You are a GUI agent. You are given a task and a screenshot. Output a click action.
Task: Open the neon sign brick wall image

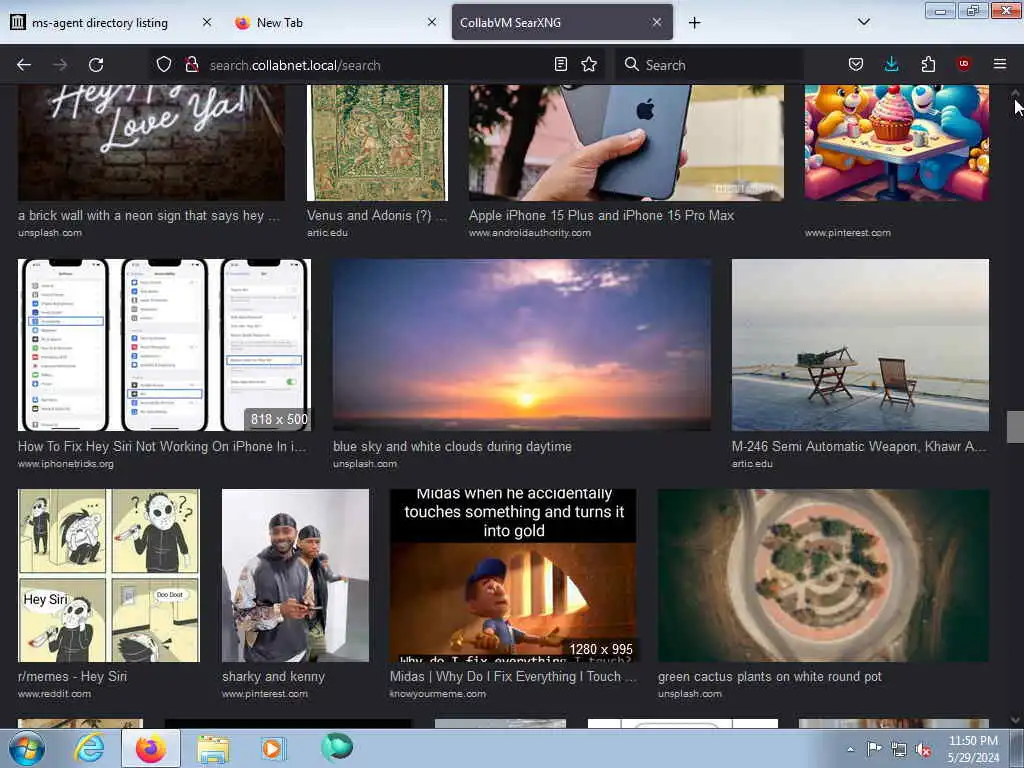coord(151,142)
